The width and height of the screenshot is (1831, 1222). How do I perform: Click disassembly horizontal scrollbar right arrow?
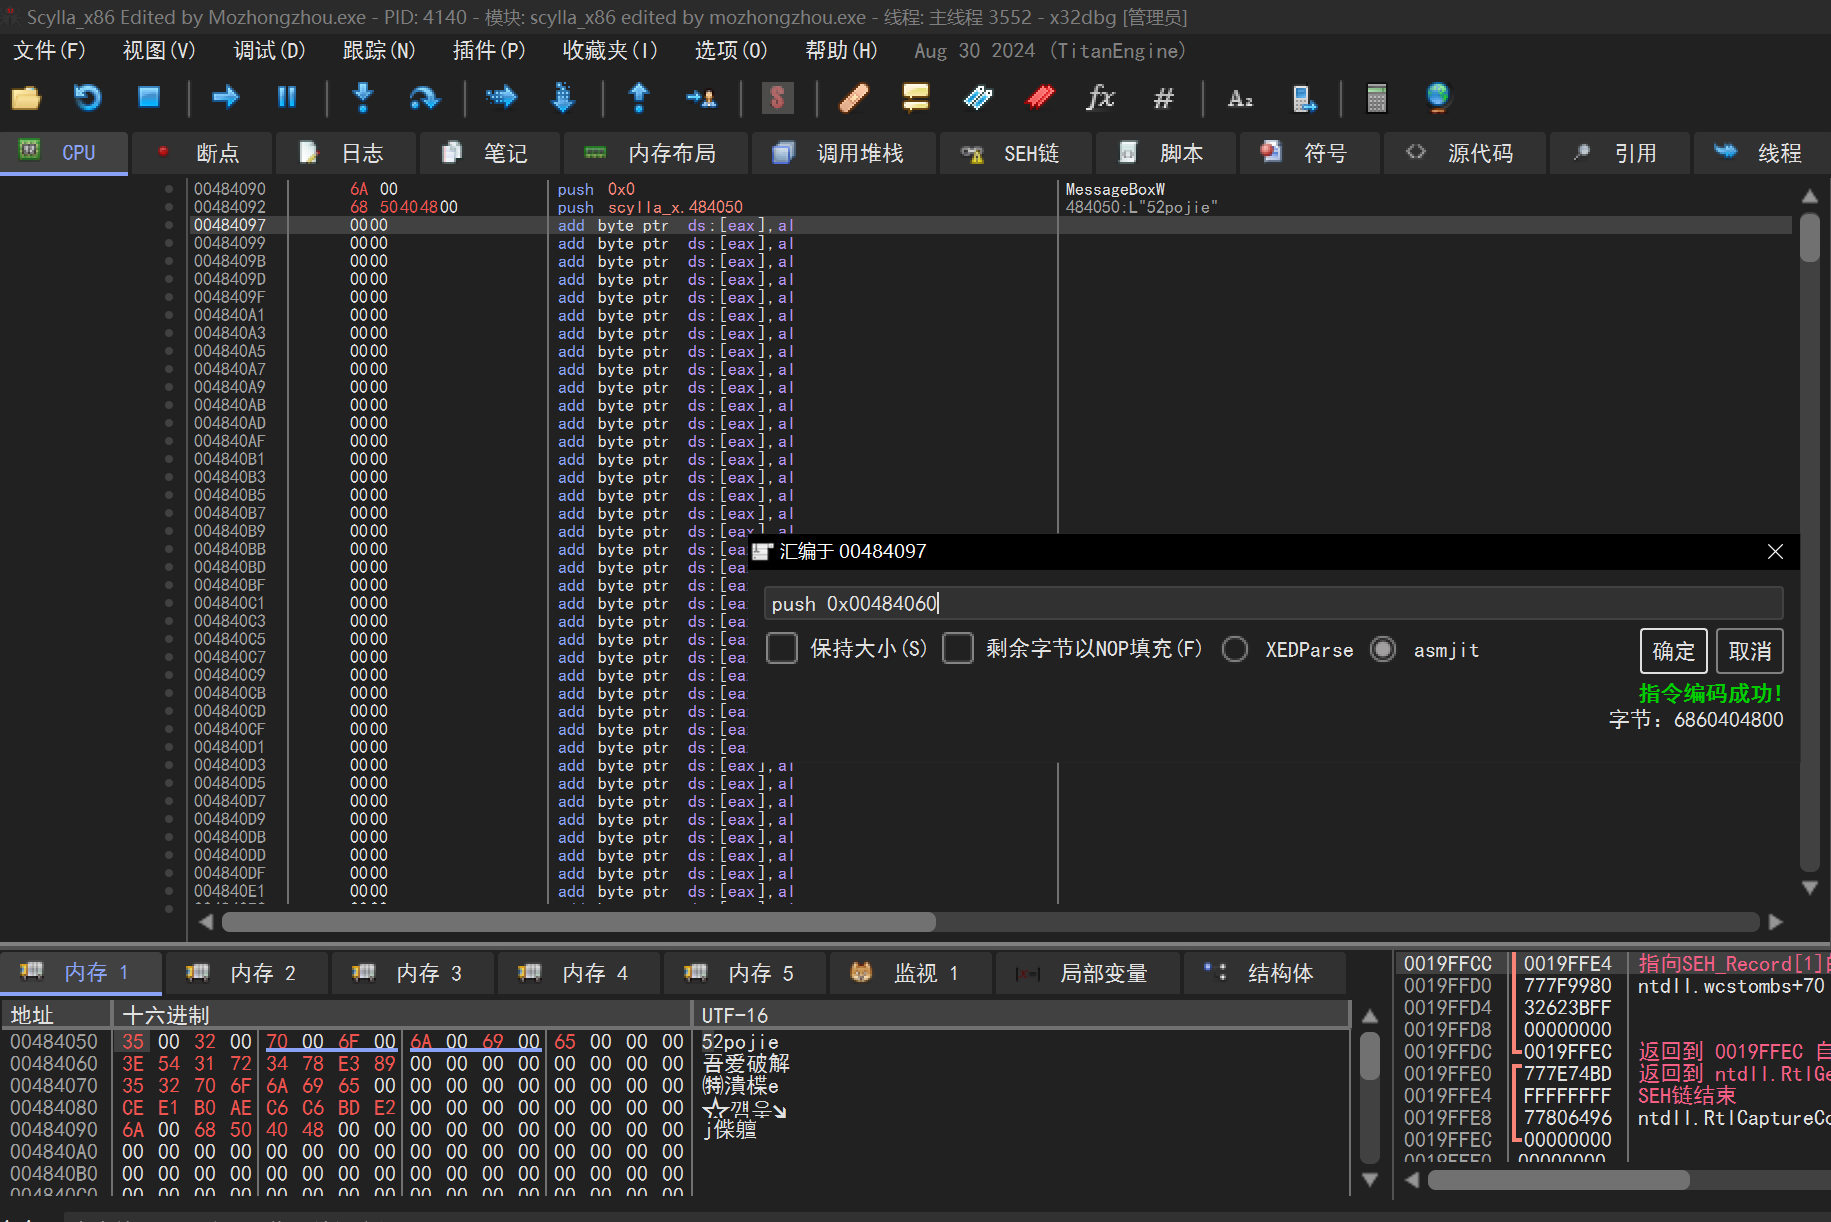(1775, 921)
